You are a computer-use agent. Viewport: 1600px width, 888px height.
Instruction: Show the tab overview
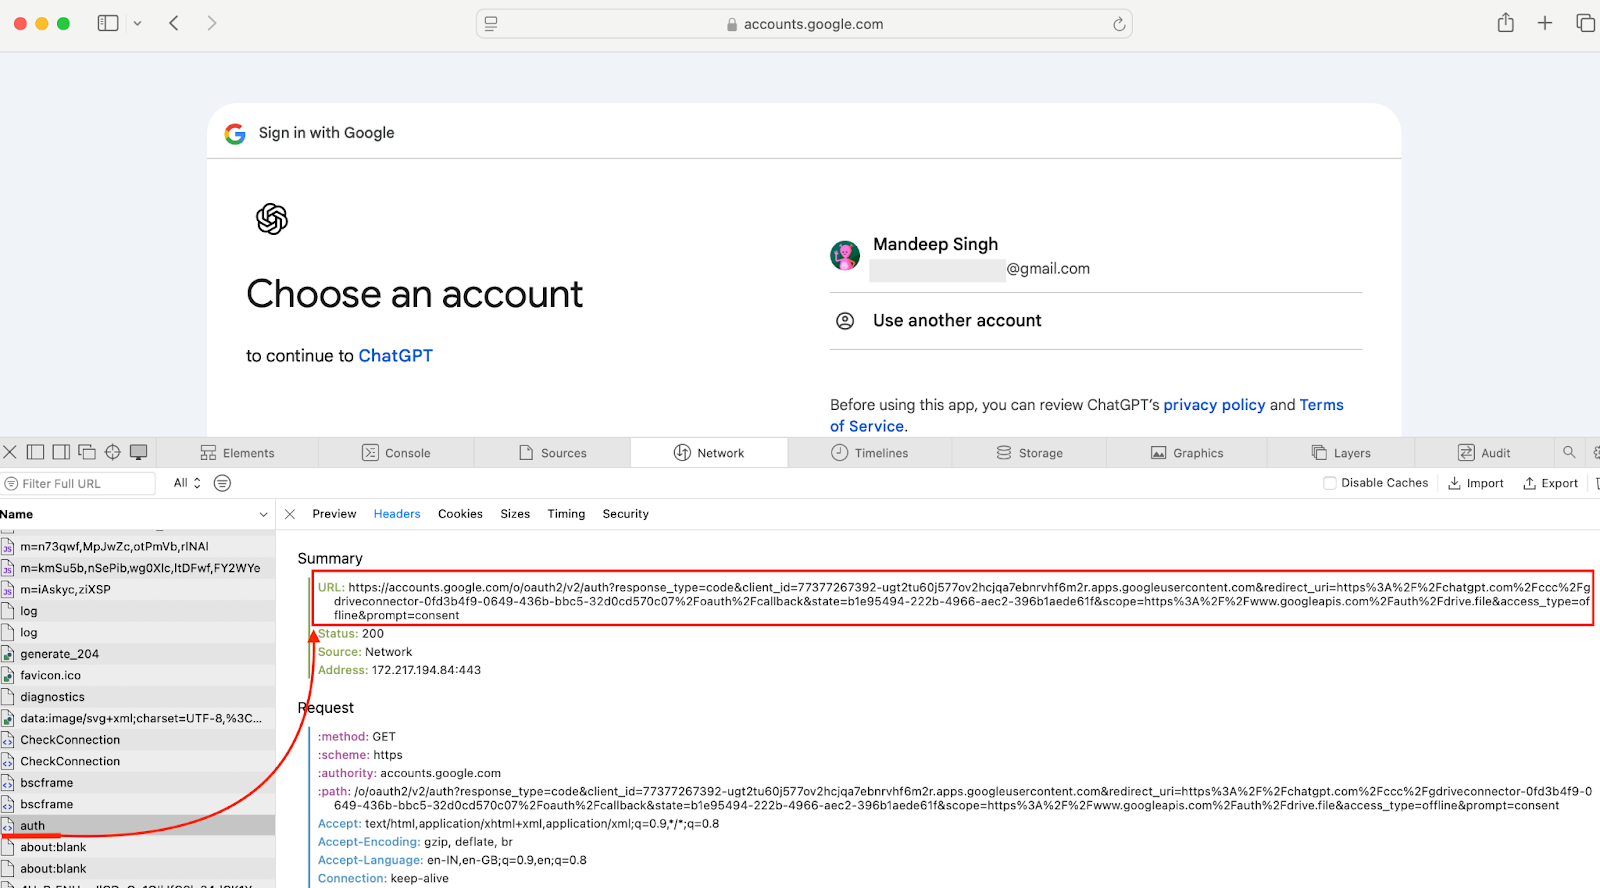click(x=1585, y=23)
